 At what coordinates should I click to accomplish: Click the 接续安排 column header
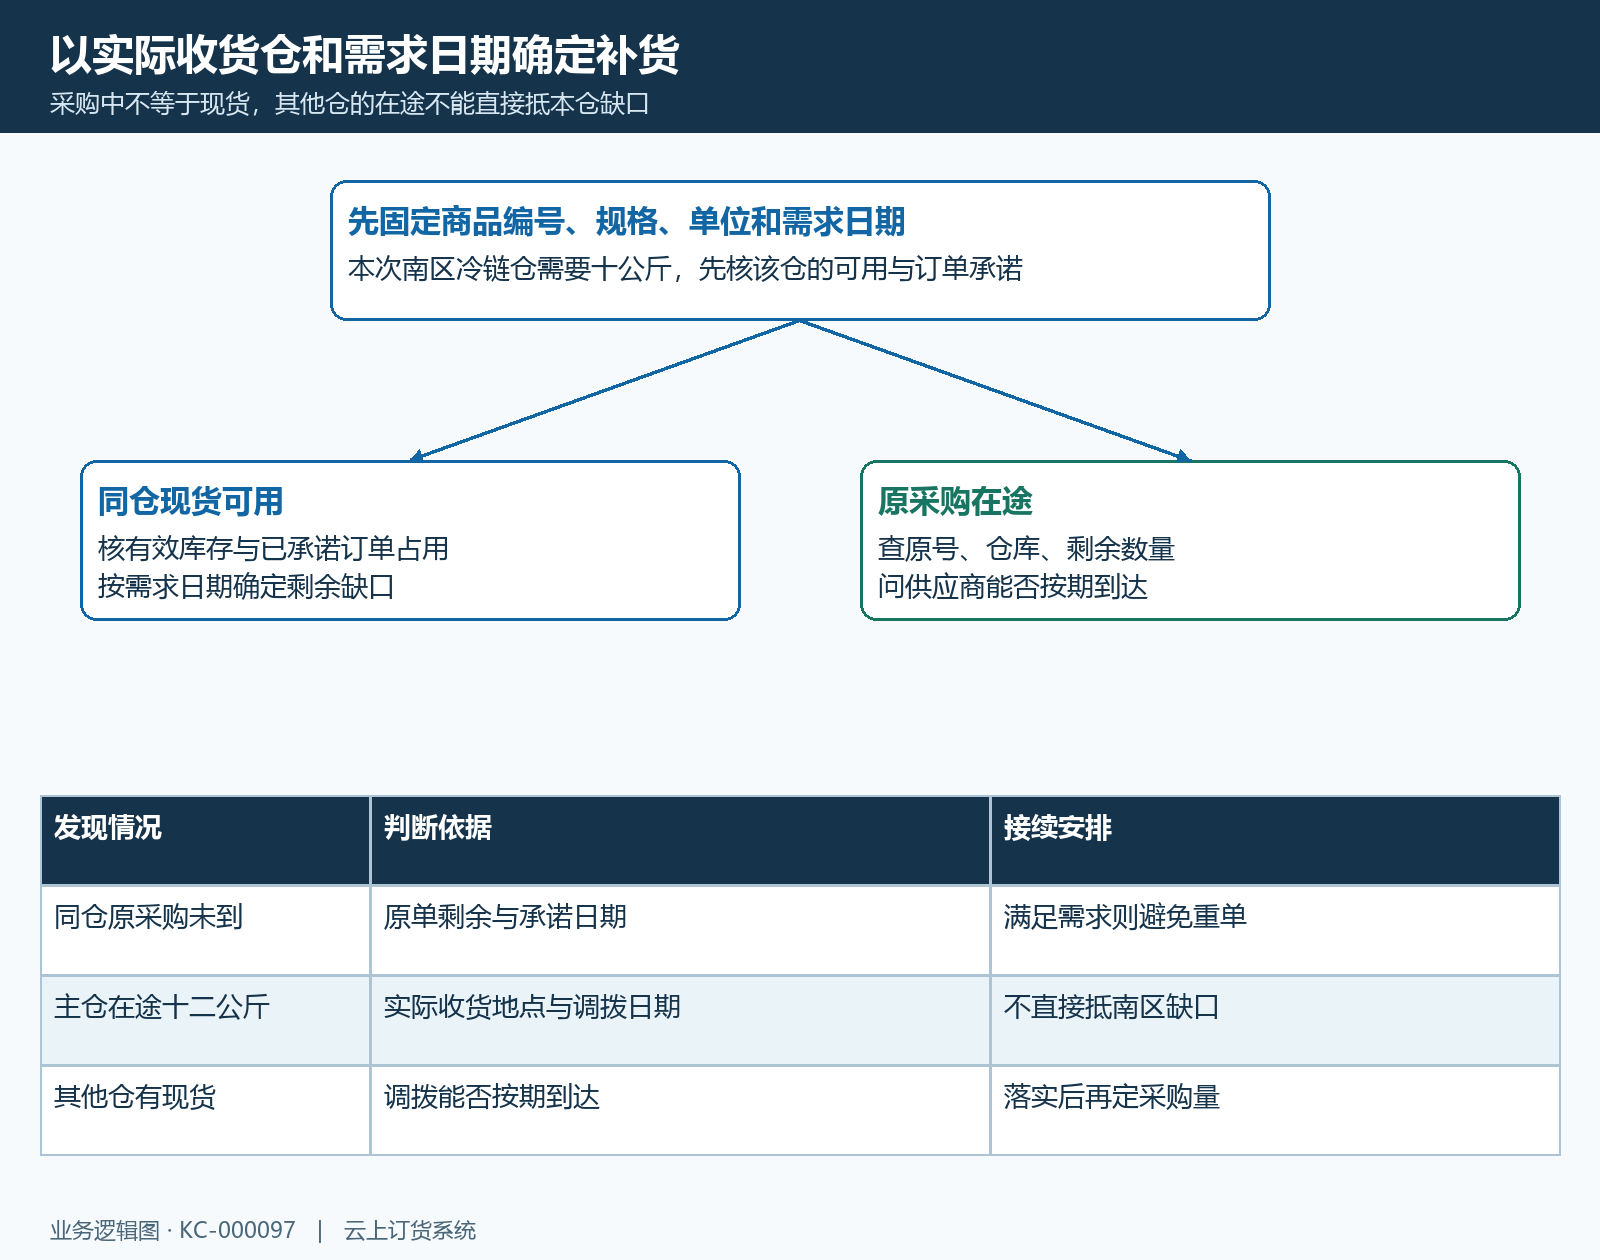[x=1275, y=841]
